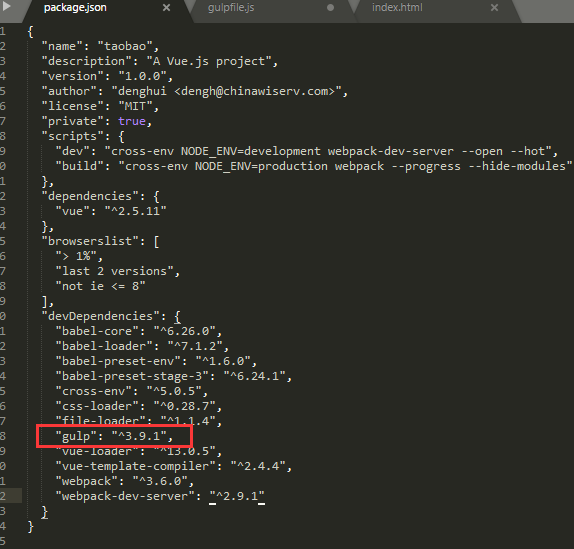Viewport: 574px width, 549px height.
Task: Switch to the package.json tab
Action: 75,8
